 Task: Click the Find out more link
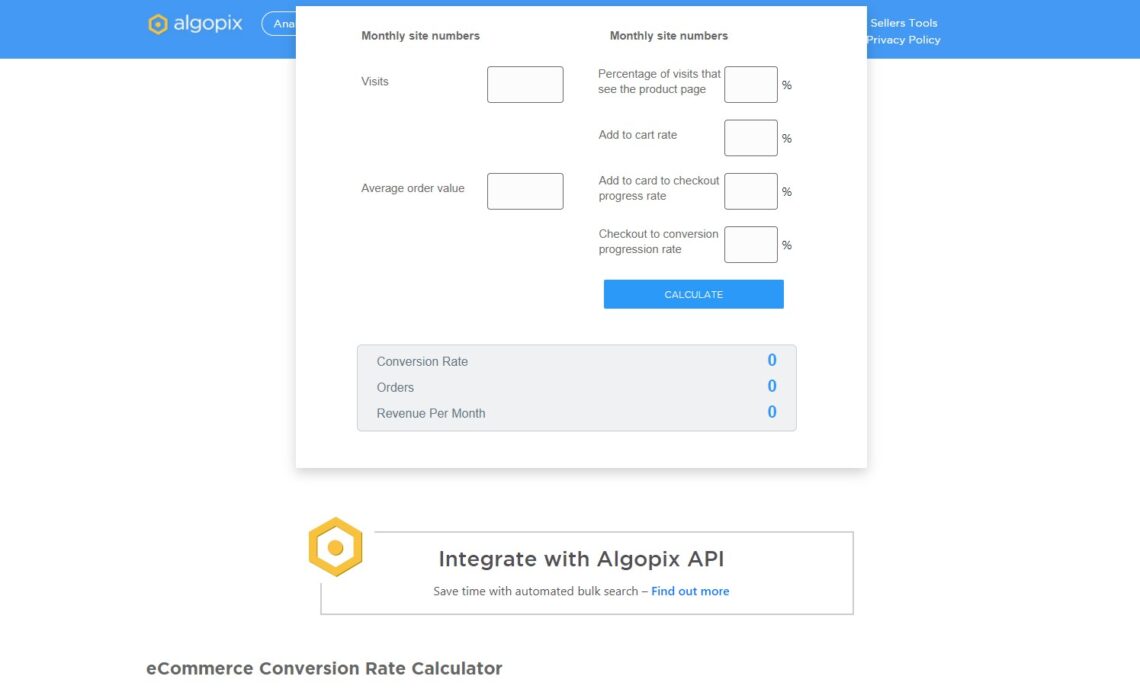tap(689, 591)
